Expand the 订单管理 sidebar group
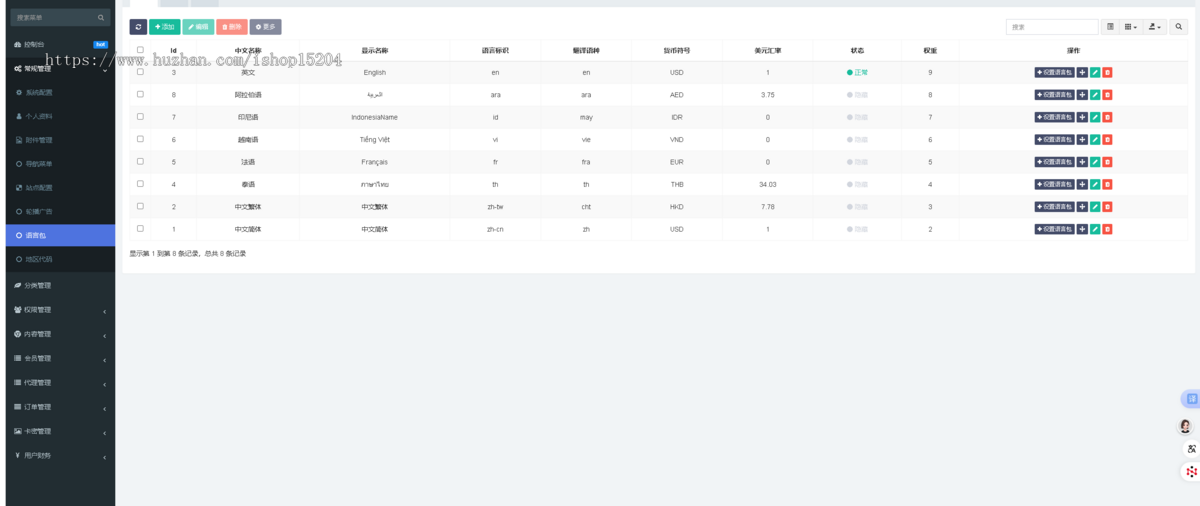 point(60,407)
